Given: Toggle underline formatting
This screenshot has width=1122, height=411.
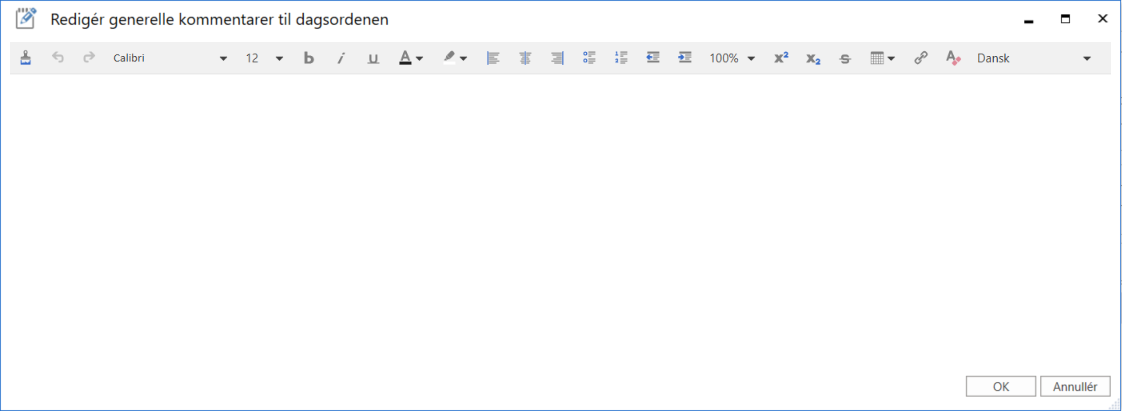Looking at the screenshot, I should click(x=373, y=58).
